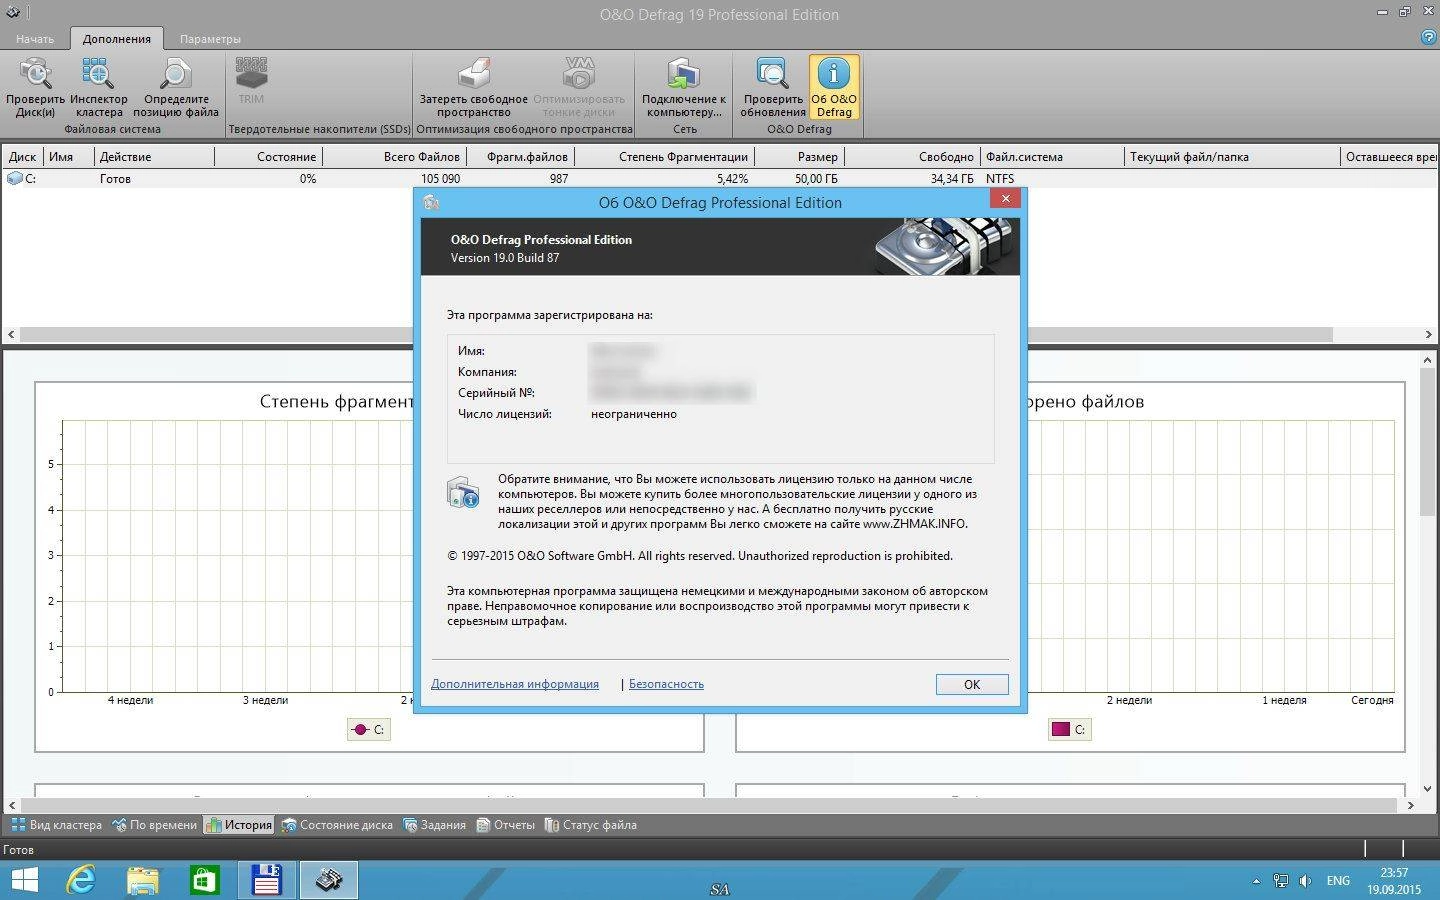Switch to the Дополнения ribbon tab
This screenshot has height=900, width=1440.
117,39
